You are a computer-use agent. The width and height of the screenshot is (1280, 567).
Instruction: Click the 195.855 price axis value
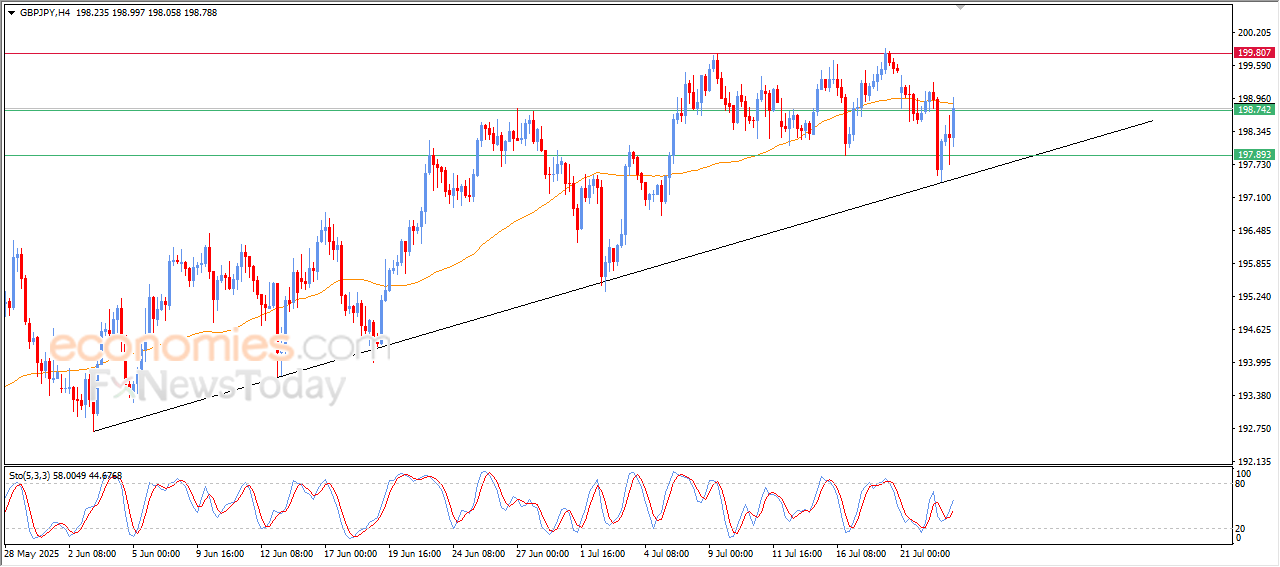pos(1254,264)
